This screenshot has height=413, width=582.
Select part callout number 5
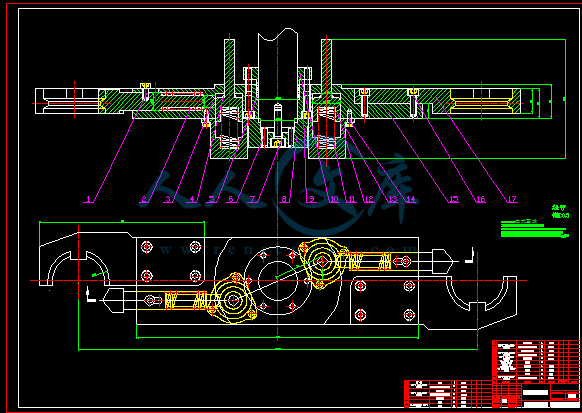(212, 200)
